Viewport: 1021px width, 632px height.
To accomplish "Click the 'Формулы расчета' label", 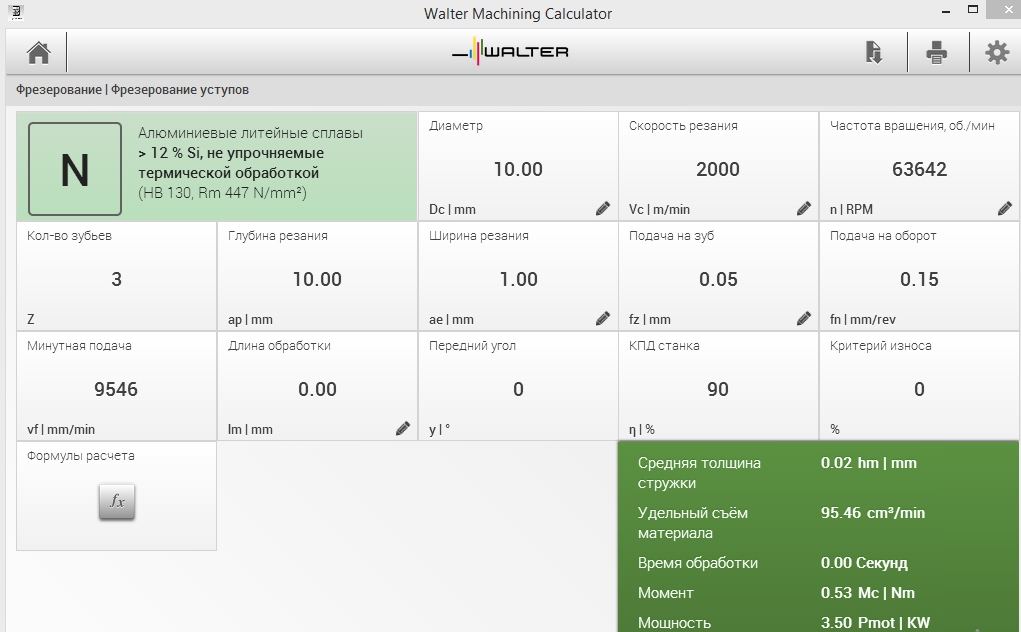I will click(x=81, y=456).
